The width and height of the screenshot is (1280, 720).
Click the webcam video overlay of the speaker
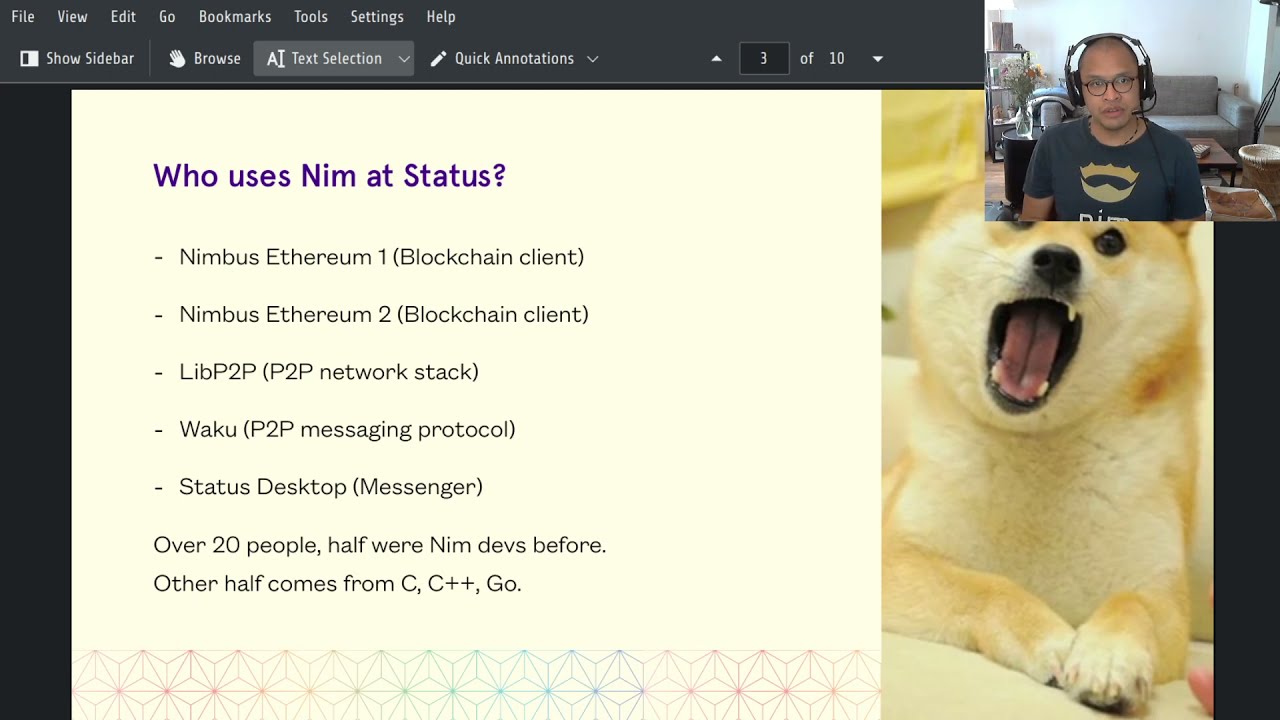[x=1132, y=110]
